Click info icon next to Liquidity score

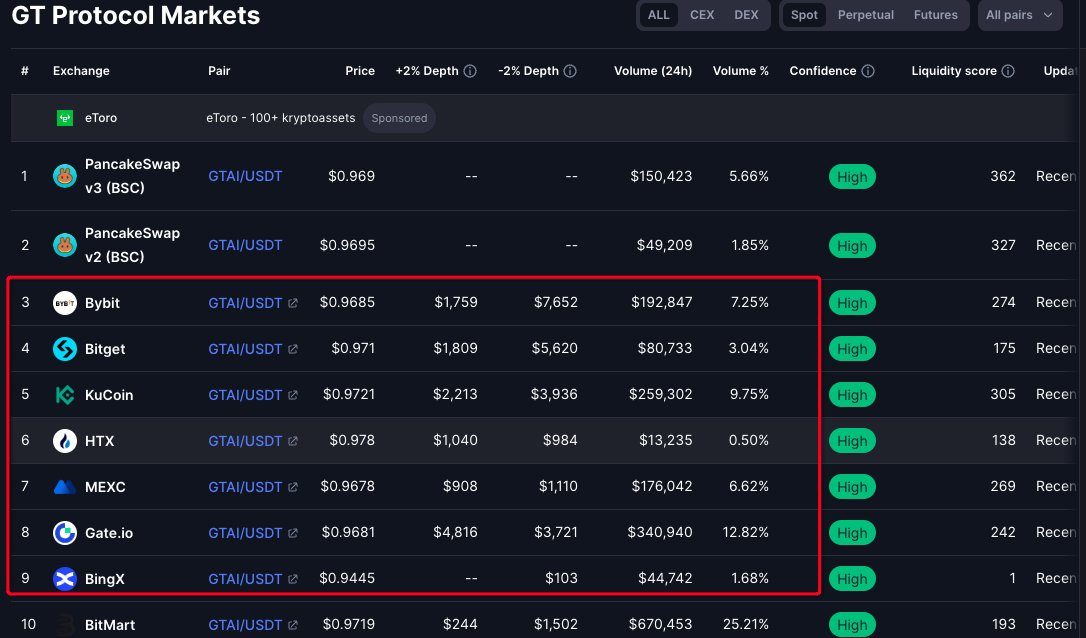click(x=1008, y=71)
